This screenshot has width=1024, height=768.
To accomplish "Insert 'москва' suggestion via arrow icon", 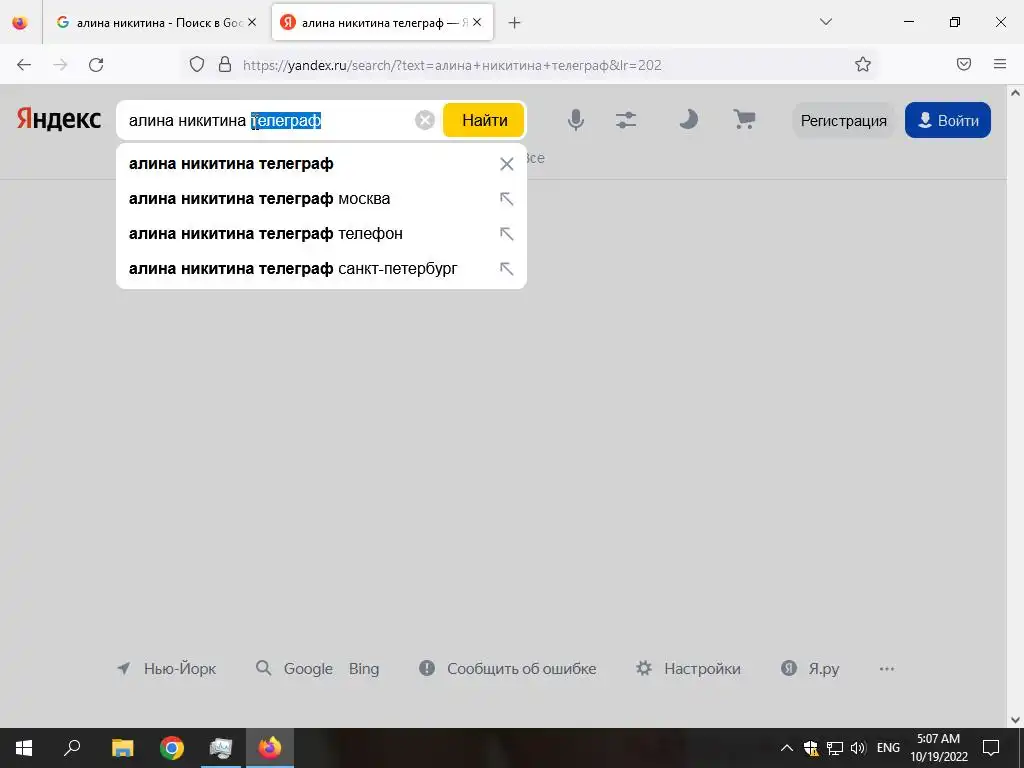I will click(507, 199).
